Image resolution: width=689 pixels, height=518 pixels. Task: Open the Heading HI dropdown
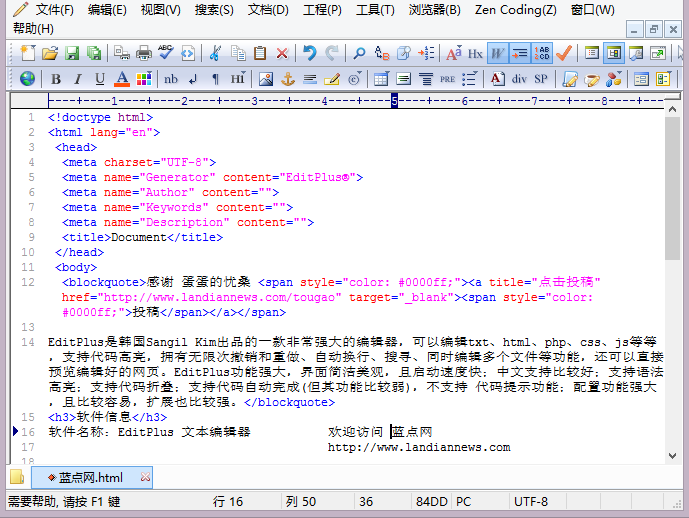pos(238,79)
